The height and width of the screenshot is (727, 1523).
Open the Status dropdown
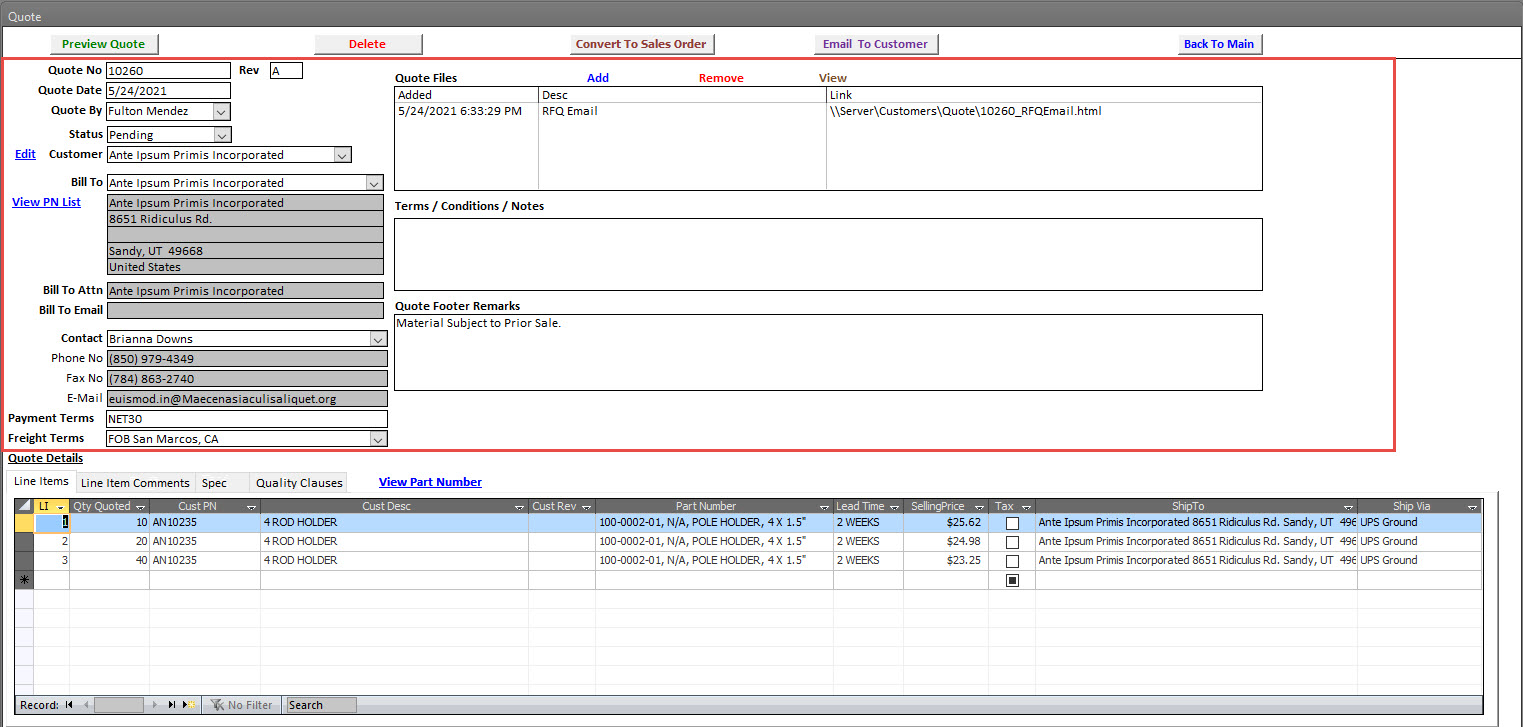[220, 134]
